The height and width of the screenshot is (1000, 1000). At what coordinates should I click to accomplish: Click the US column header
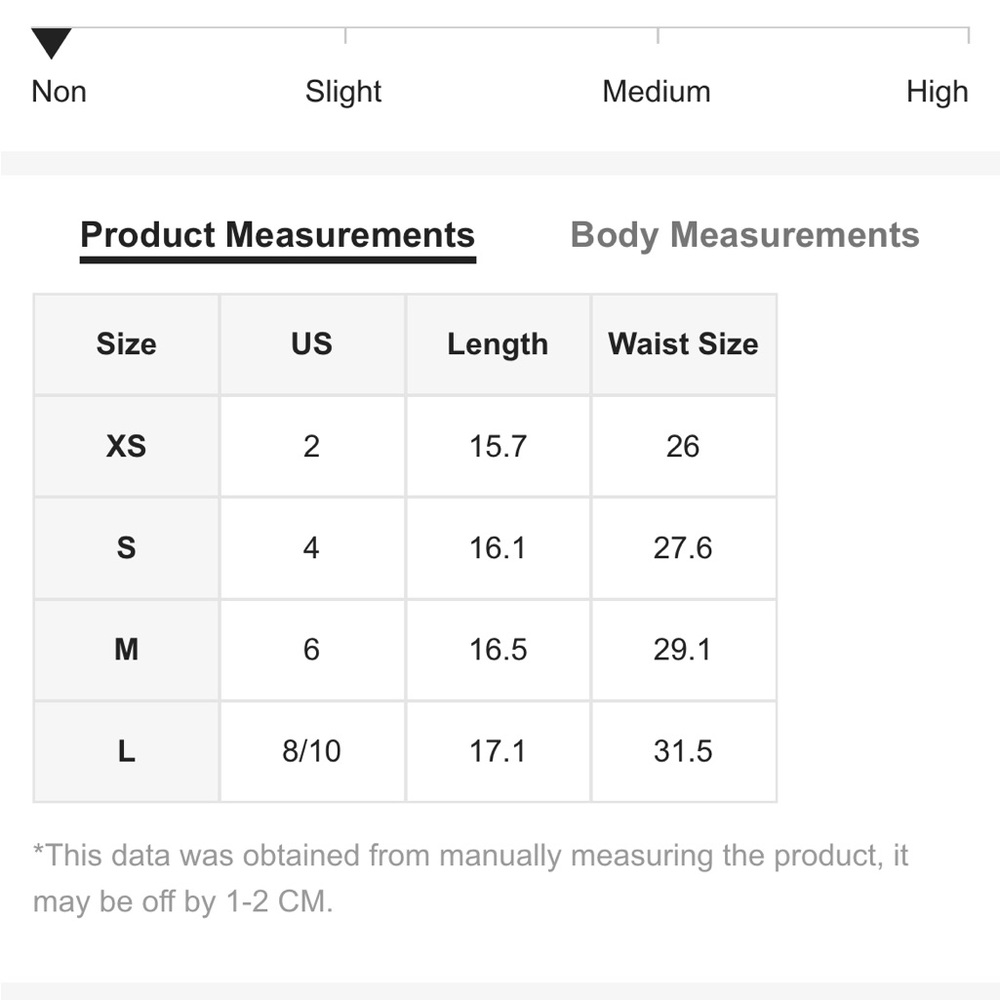[x=312, y=344]
